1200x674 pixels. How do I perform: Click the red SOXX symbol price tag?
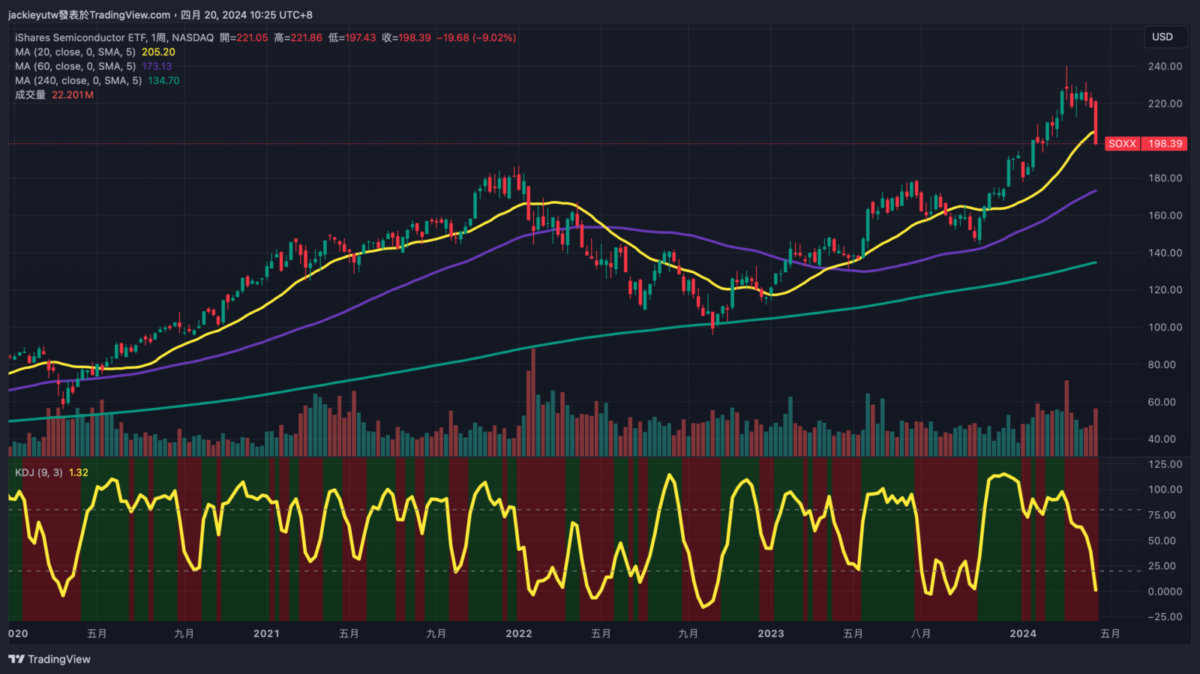[x=1122, y=144]
